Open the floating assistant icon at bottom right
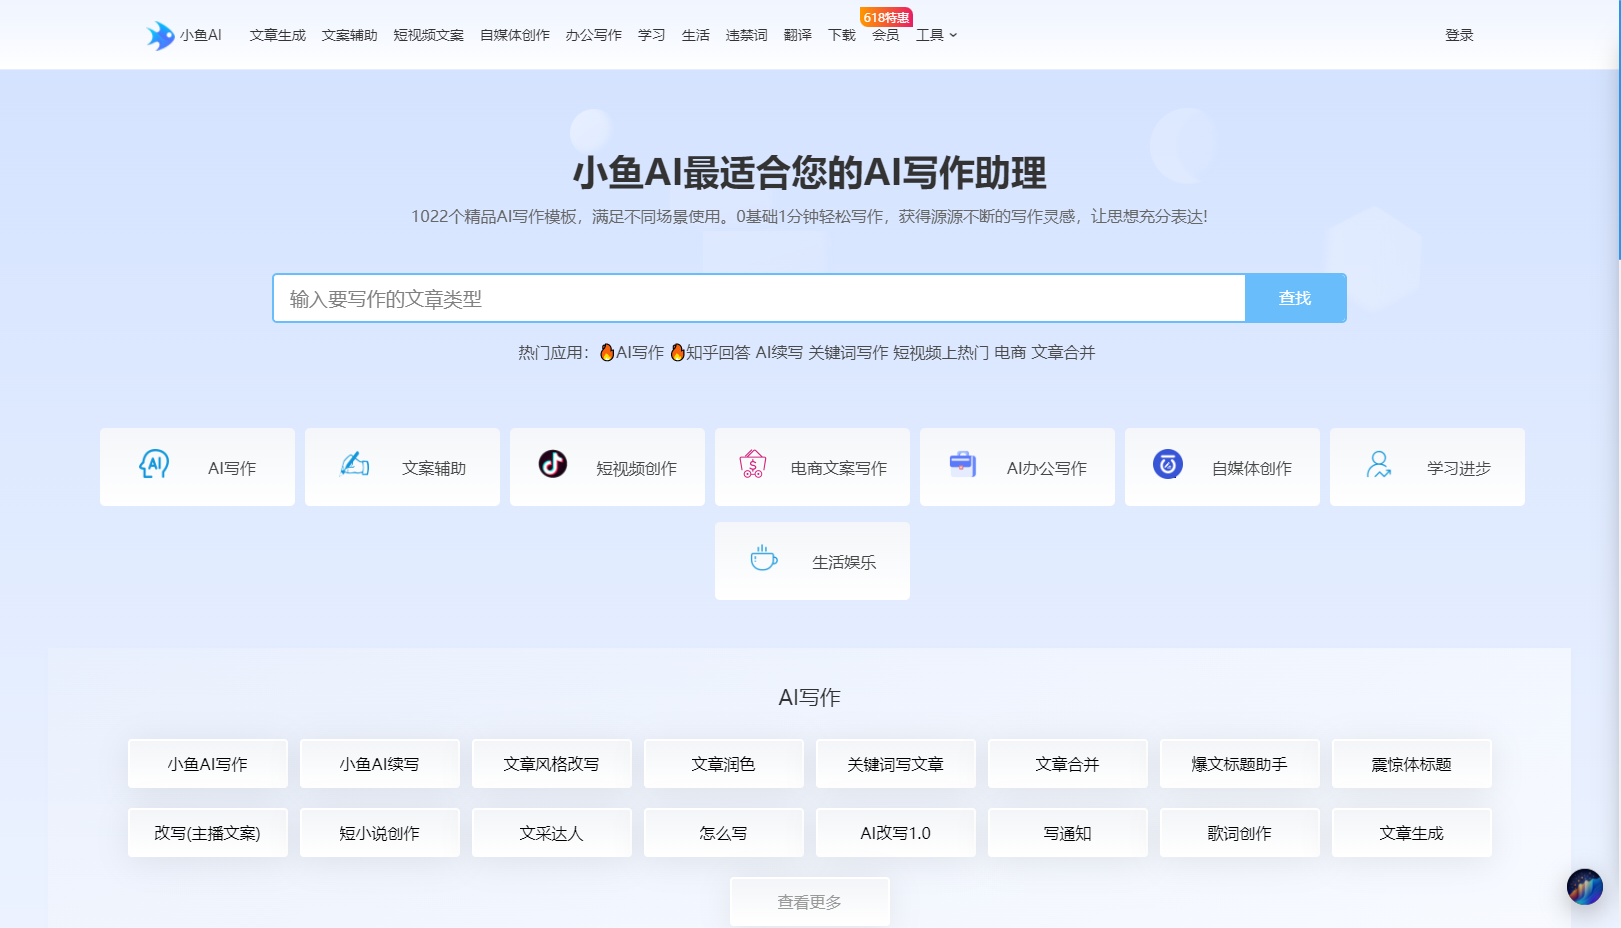The image size is (1621, 928). click(x=1584, y=886)
